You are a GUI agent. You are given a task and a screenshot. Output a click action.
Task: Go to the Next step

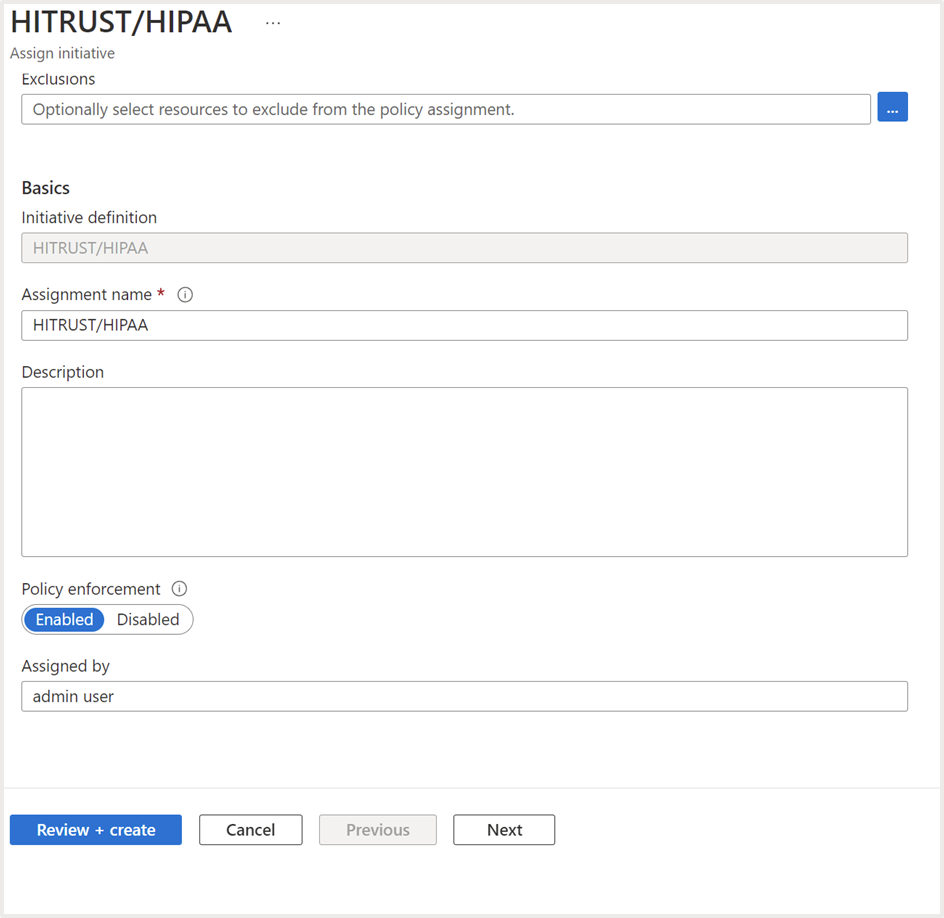point(504,830)
